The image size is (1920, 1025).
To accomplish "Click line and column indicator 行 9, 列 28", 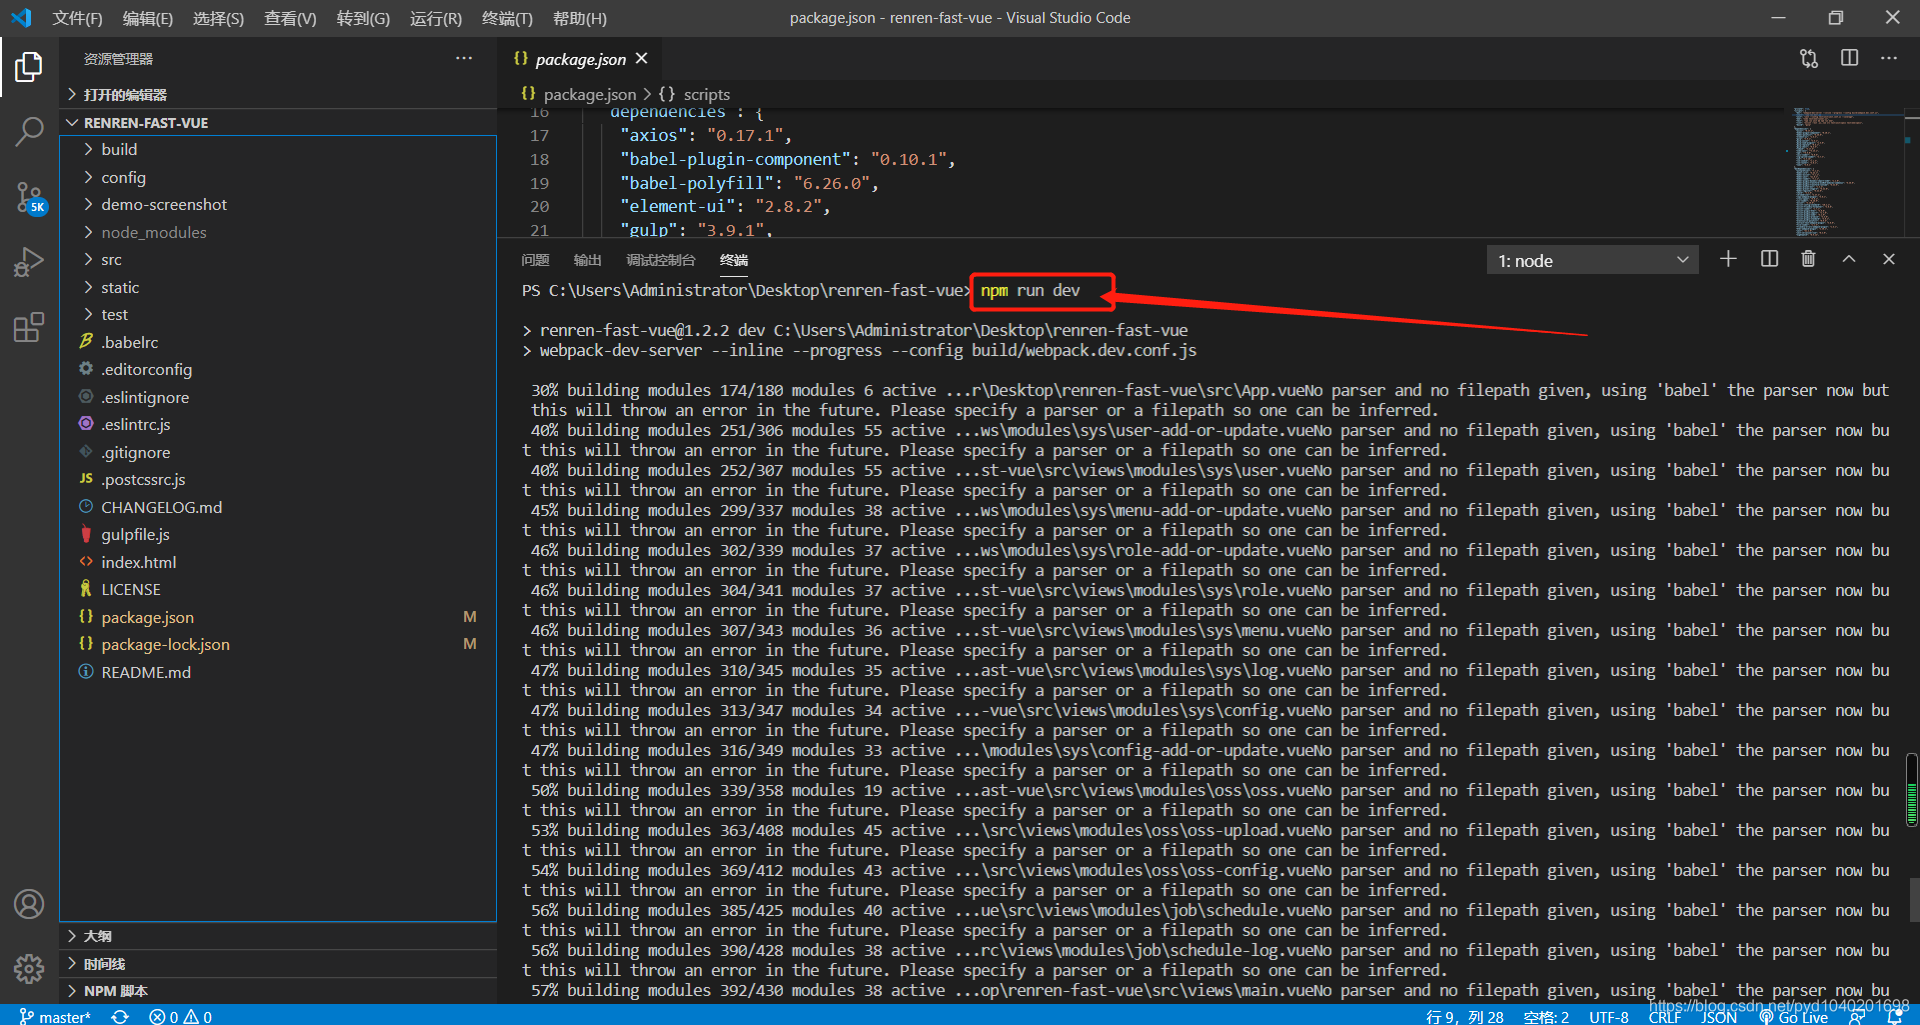I will [1465, 1017].
